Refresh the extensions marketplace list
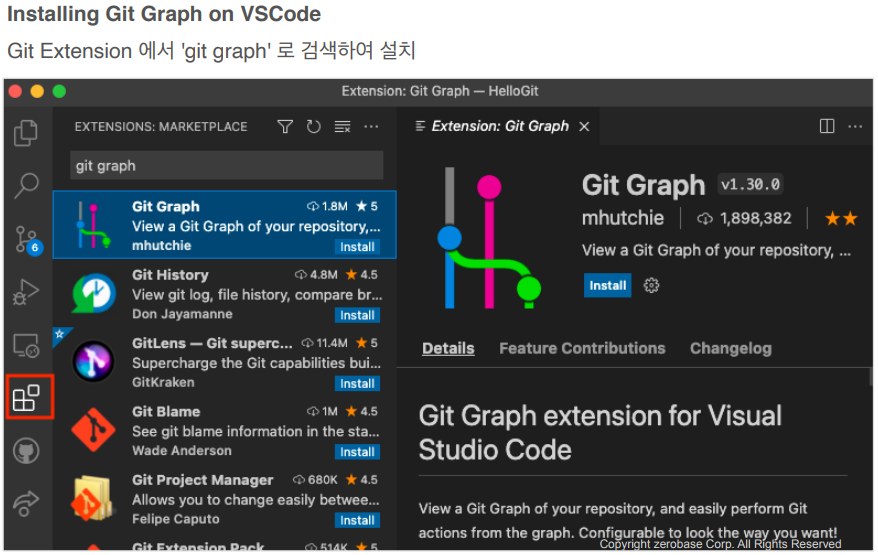The image size is (878, 555). click(x=314, y=127)
